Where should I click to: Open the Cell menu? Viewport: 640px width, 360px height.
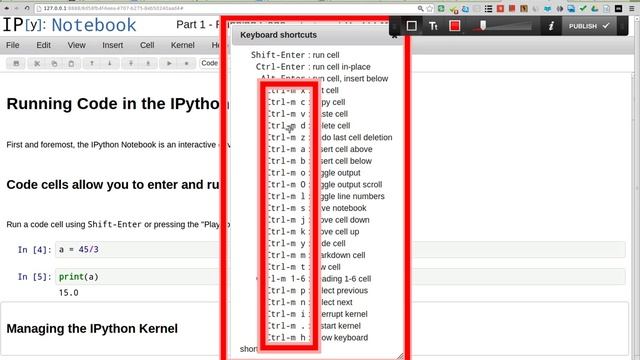point(147,45)
